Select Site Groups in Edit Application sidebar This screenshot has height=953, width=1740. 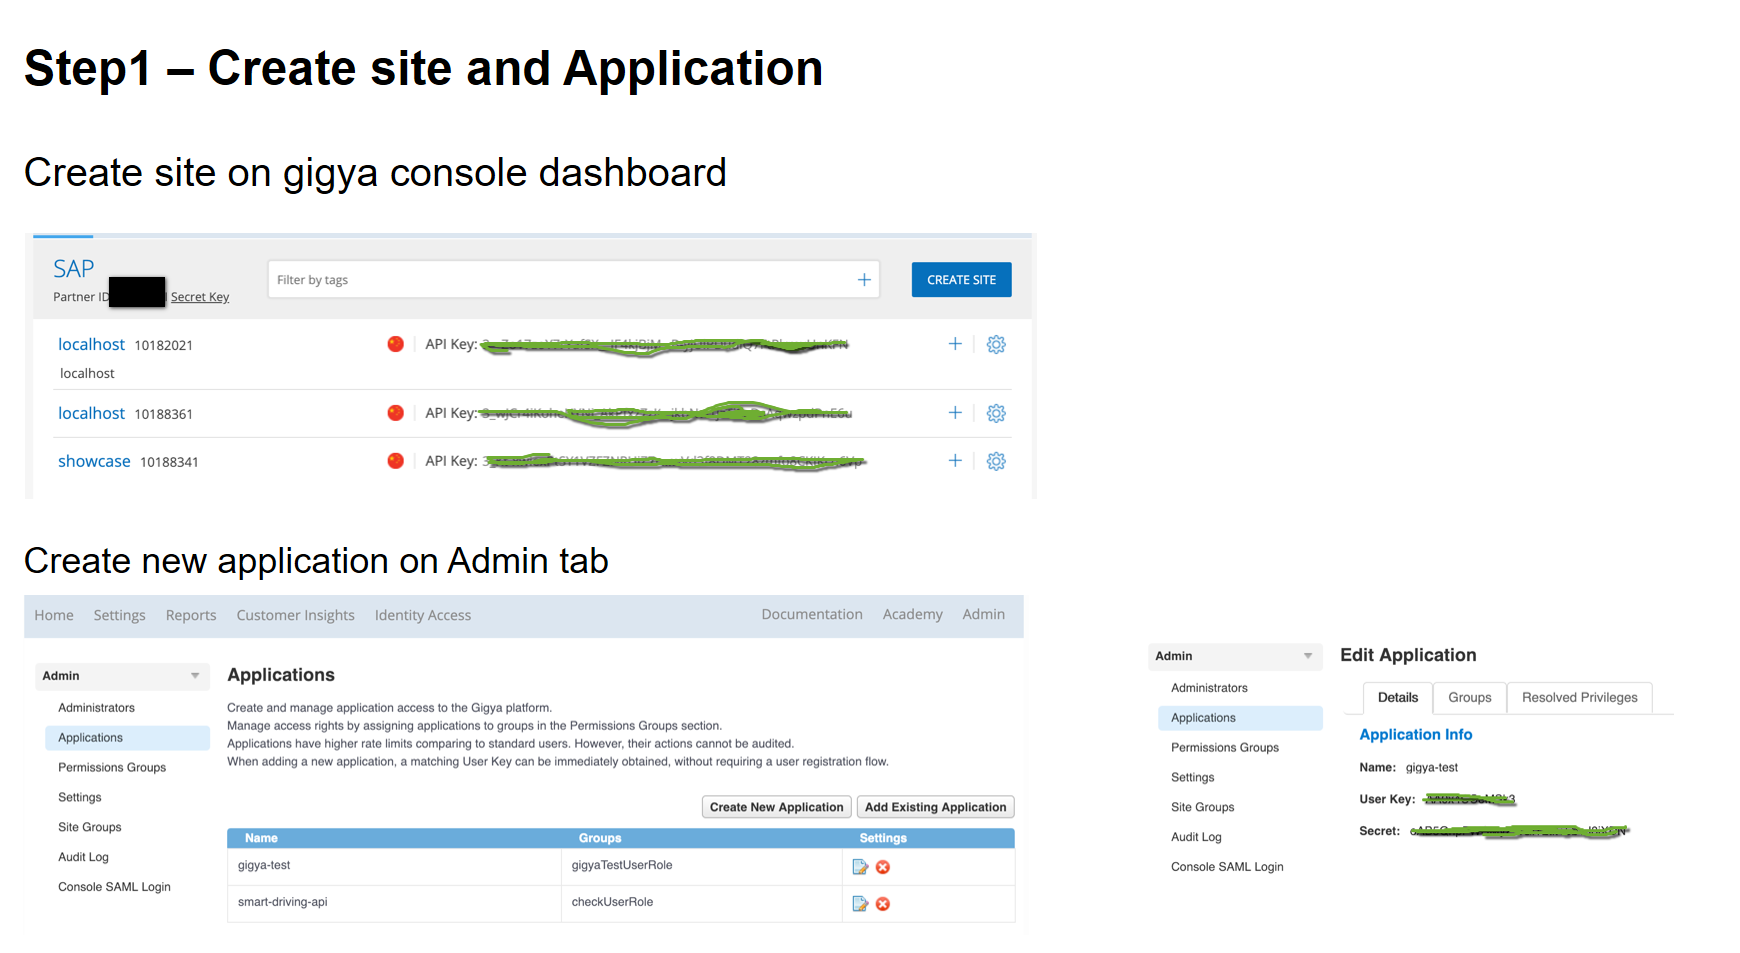coord(1203,808)
